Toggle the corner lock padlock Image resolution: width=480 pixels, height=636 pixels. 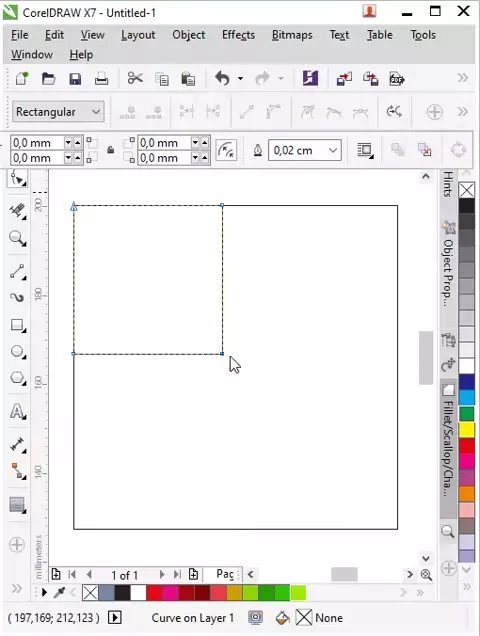pyautogui.click(x=110, y=150)
